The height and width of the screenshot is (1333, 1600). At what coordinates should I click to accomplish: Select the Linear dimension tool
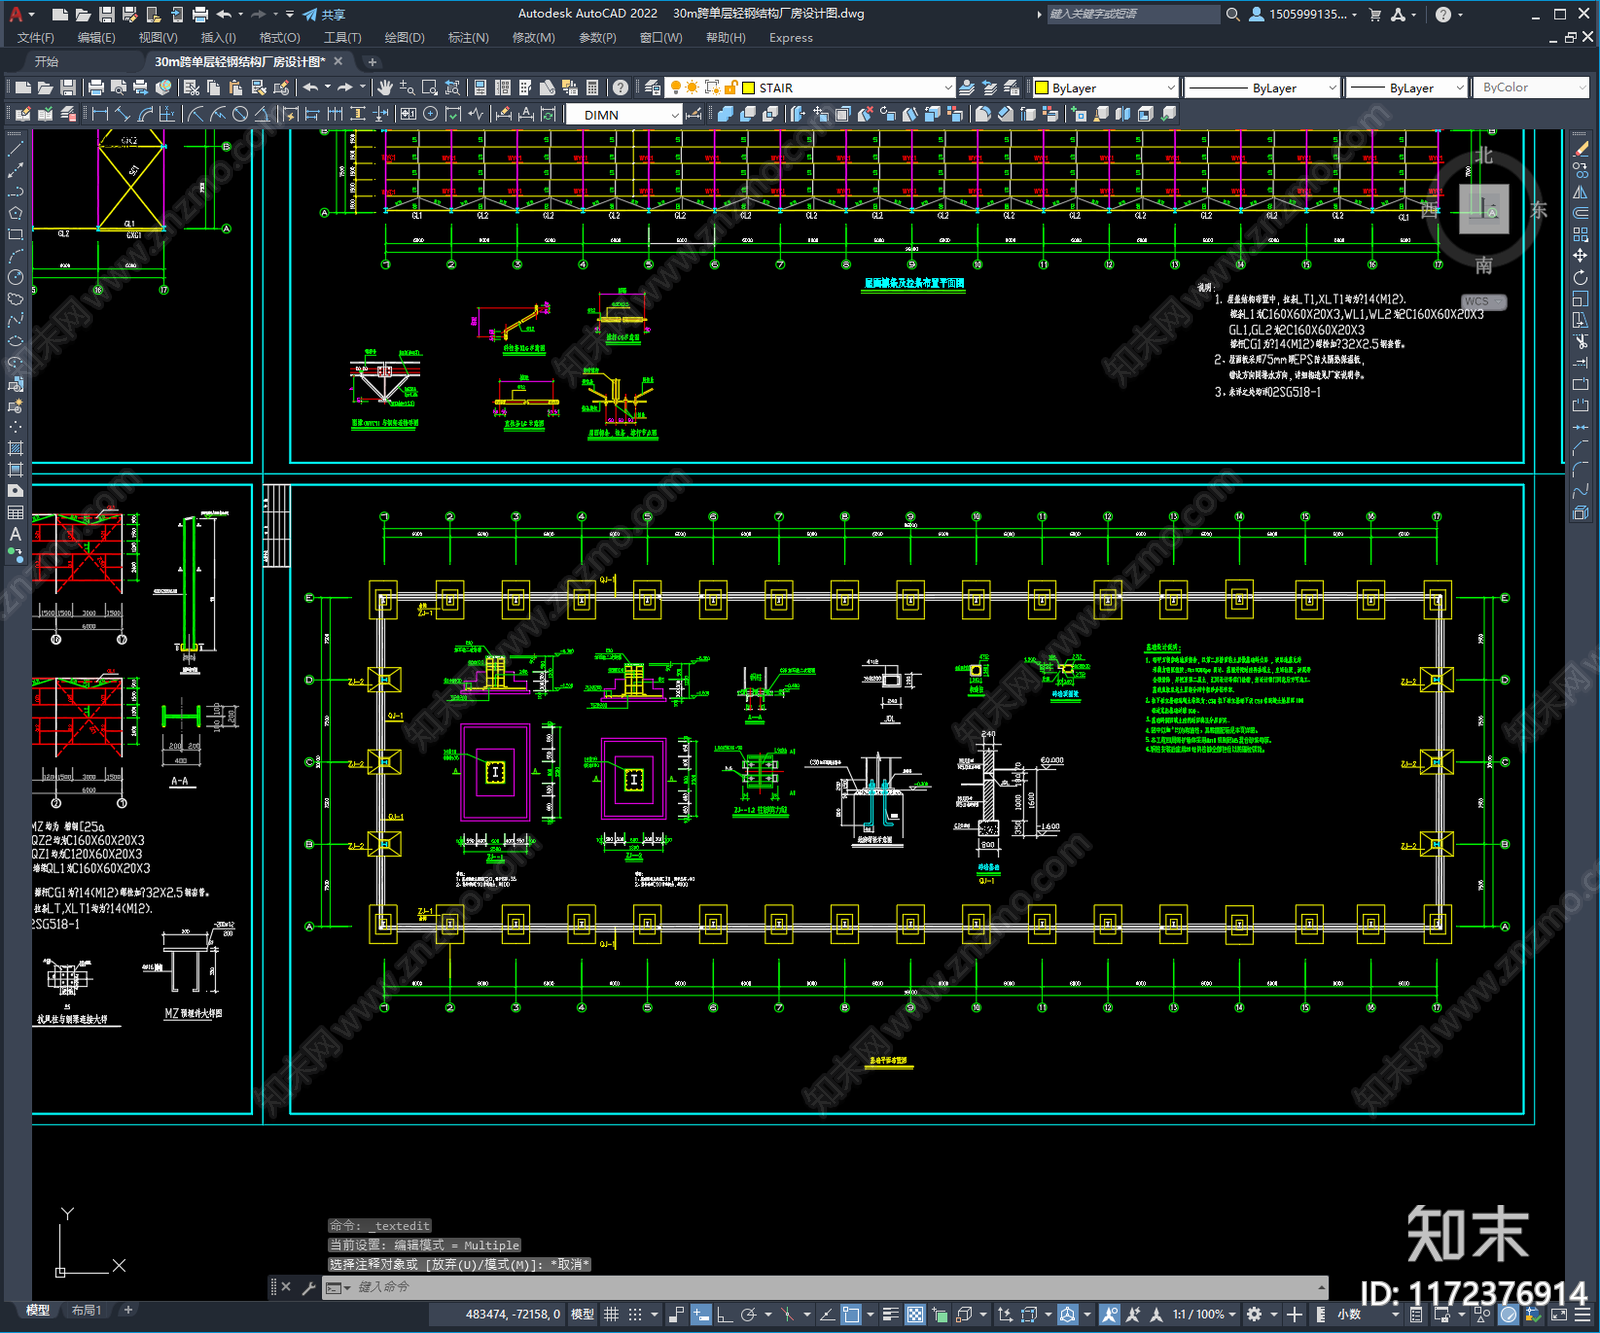pyautogui.click(x=100, y=114)
